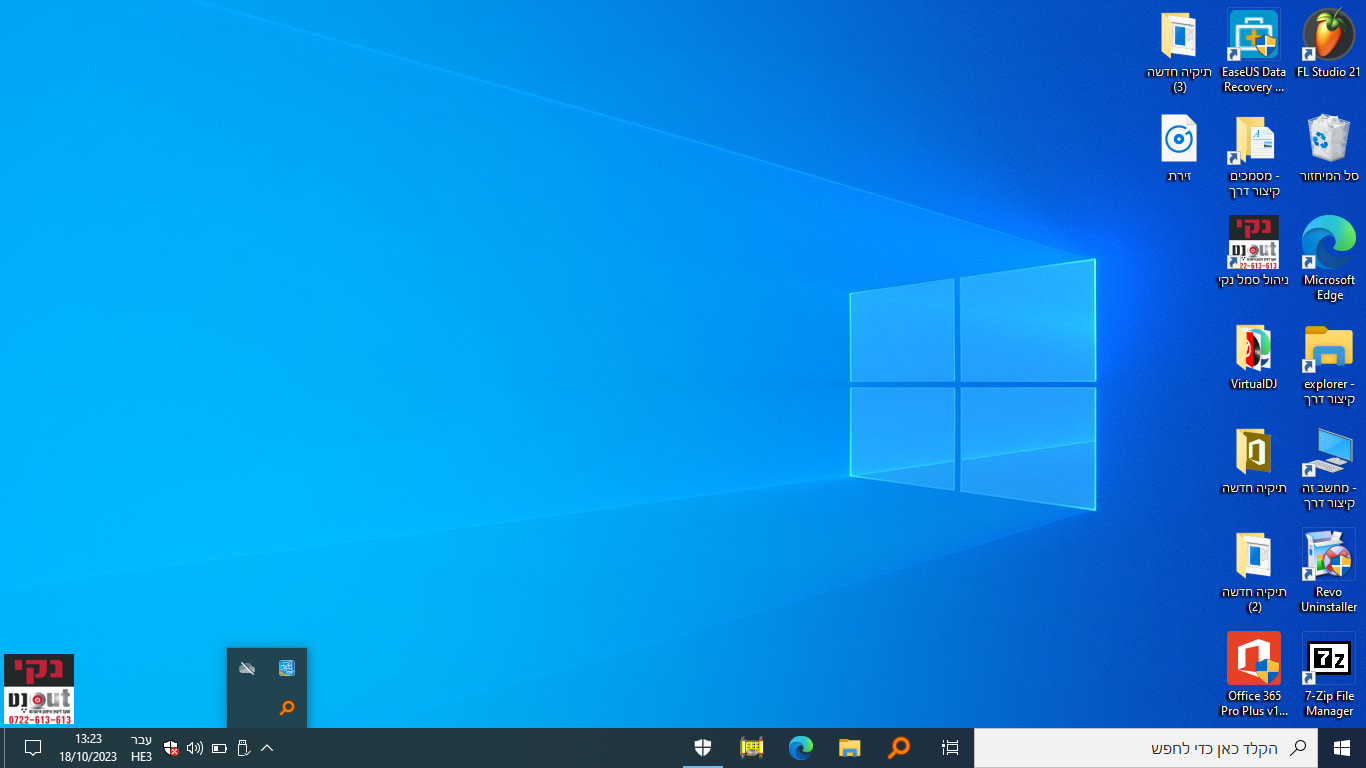Screen dimensions: 1366x768
Task: Open the orange magnifier app in taskbar
Action: 900,748
